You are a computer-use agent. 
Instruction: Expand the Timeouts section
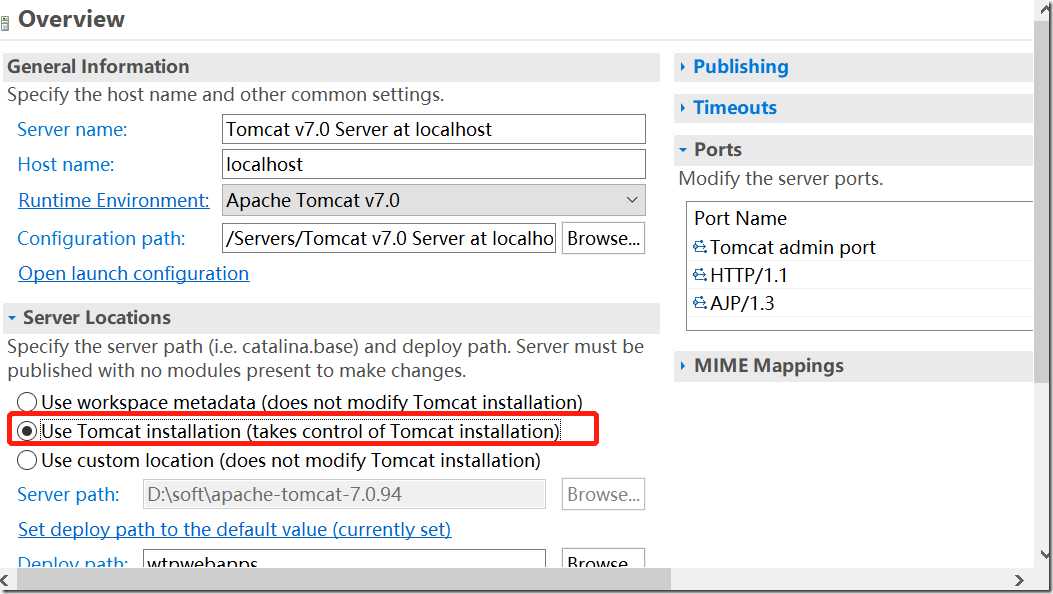[x=682, y=107]
